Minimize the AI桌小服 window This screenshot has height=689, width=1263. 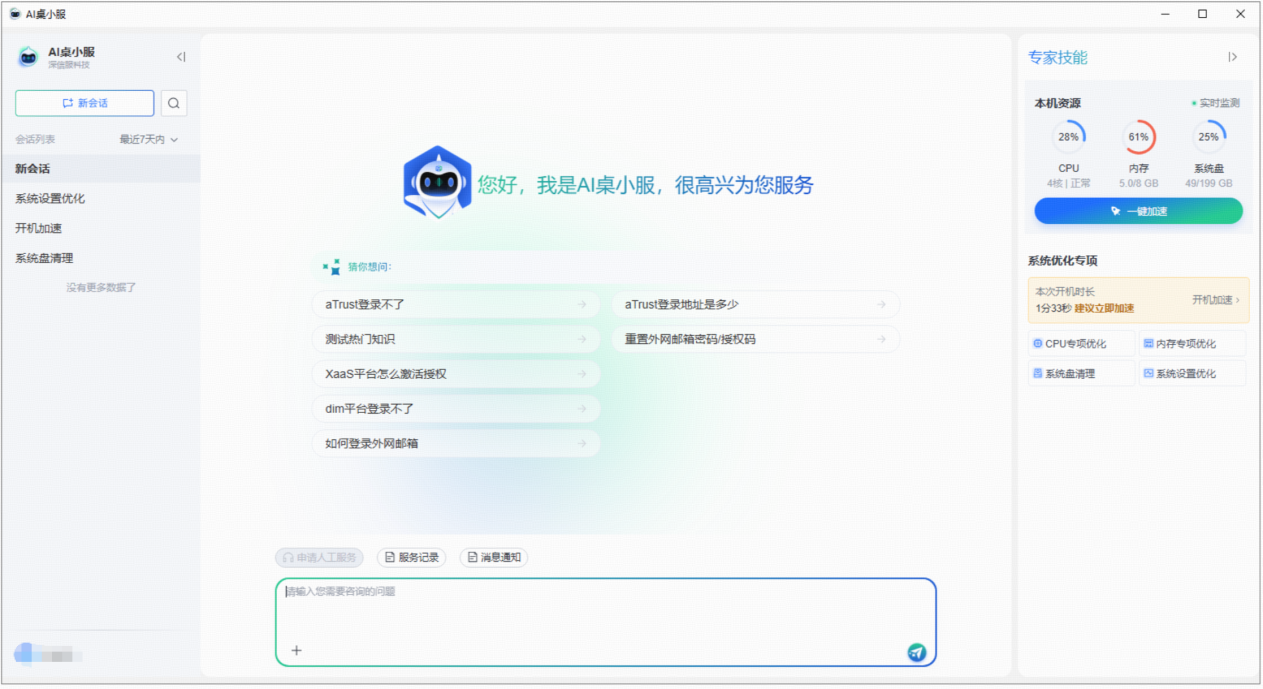pos(1166,14)
